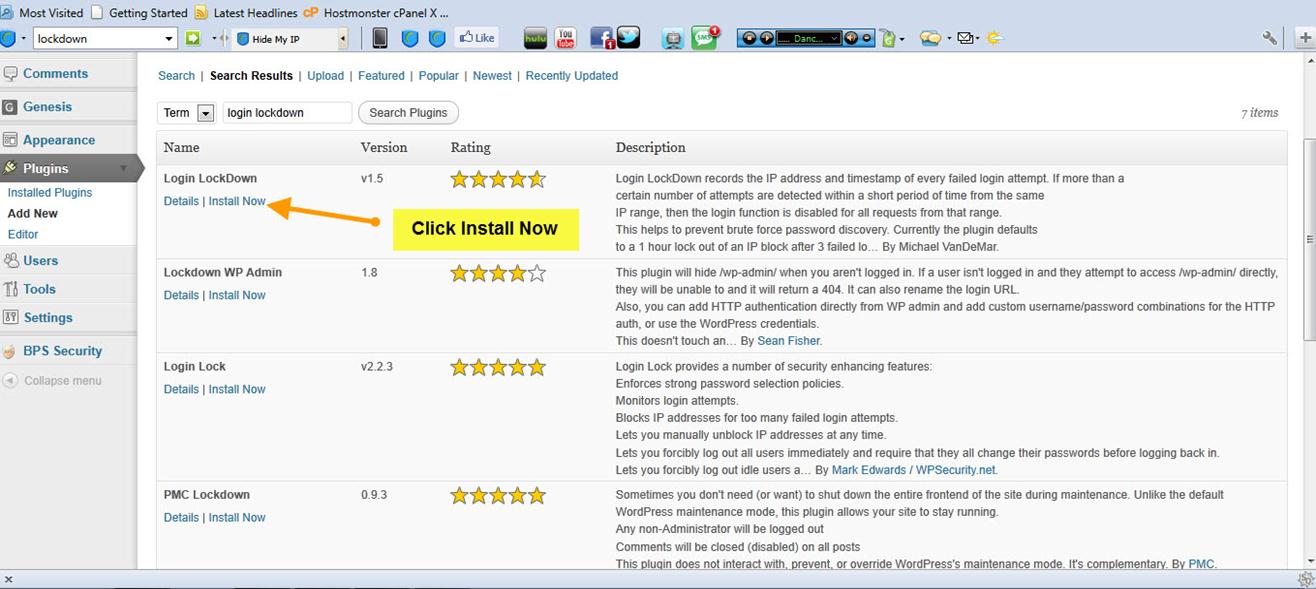Click the Hulu toolbar icon
This screenshot has width=1316, height=589.
pyautogui.click(x=535, y=39)
